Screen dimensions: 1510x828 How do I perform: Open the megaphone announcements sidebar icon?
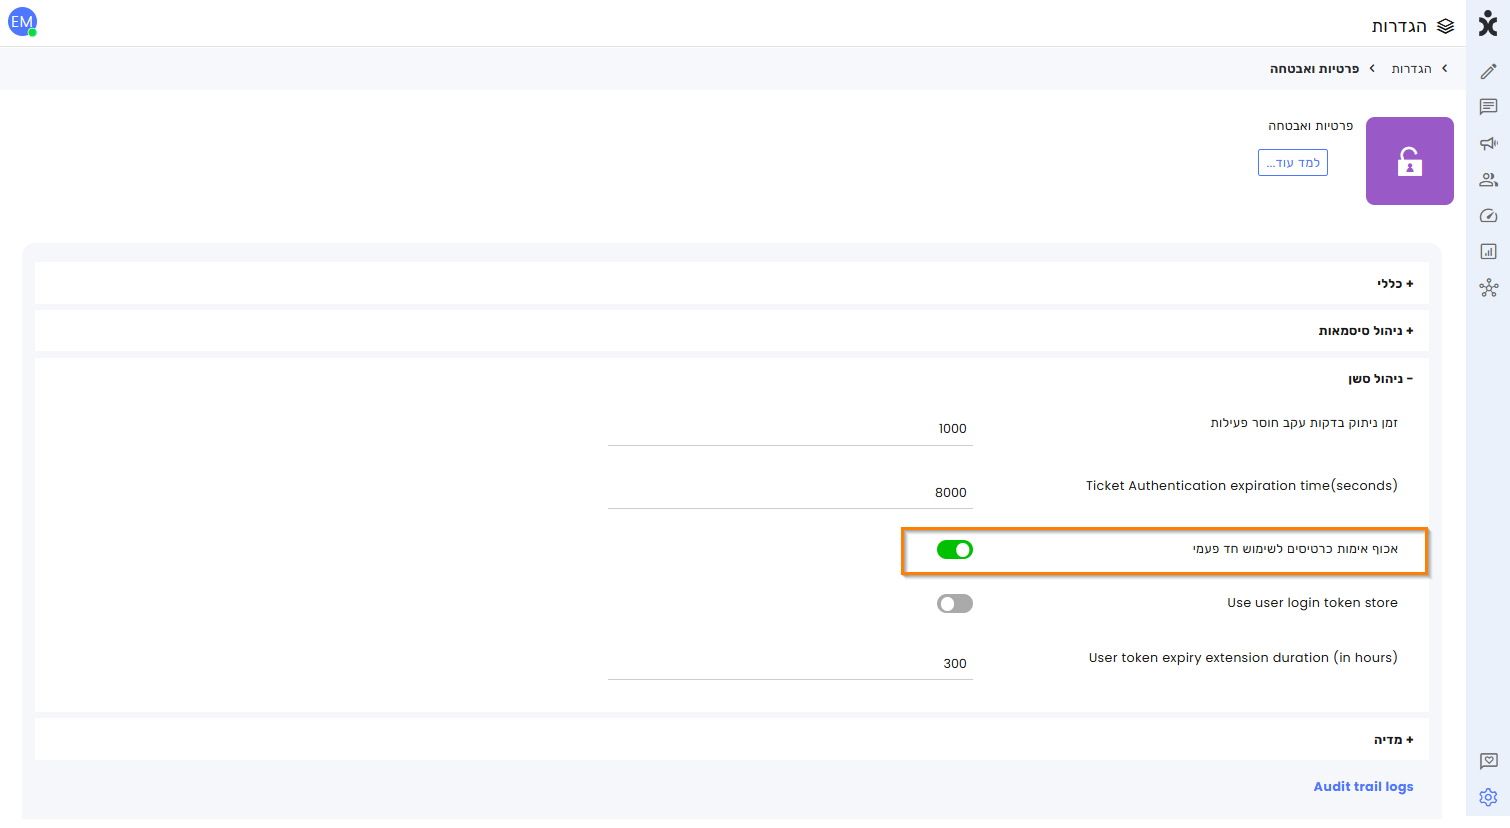1488,143
